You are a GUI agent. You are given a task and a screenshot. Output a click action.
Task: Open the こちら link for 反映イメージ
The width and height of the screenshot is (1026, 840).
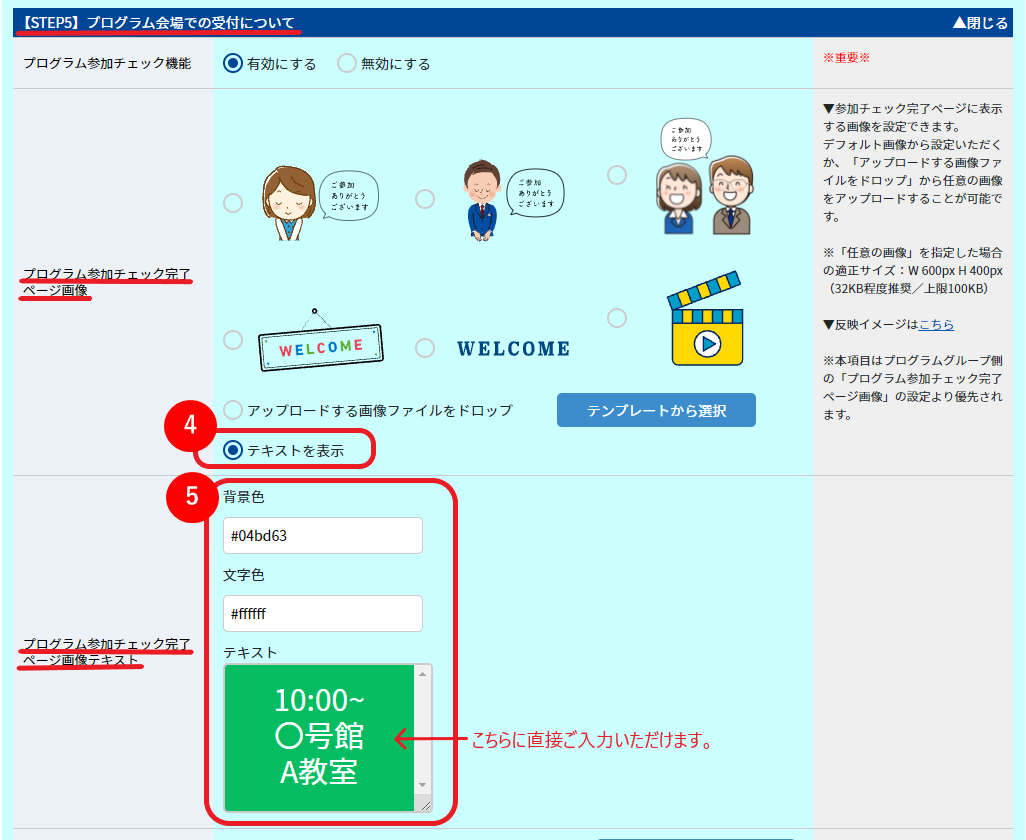tap(936, 324)
